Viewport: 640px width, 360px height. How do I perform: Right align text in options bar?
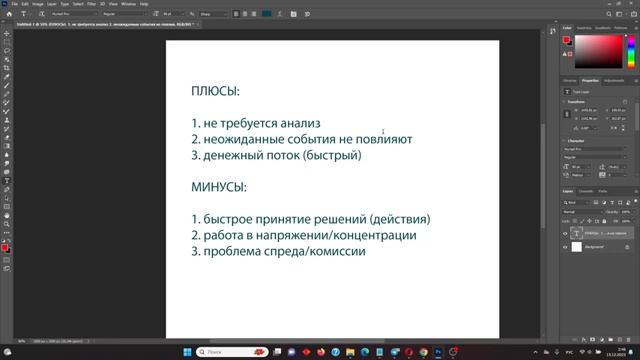click(254, 14)
